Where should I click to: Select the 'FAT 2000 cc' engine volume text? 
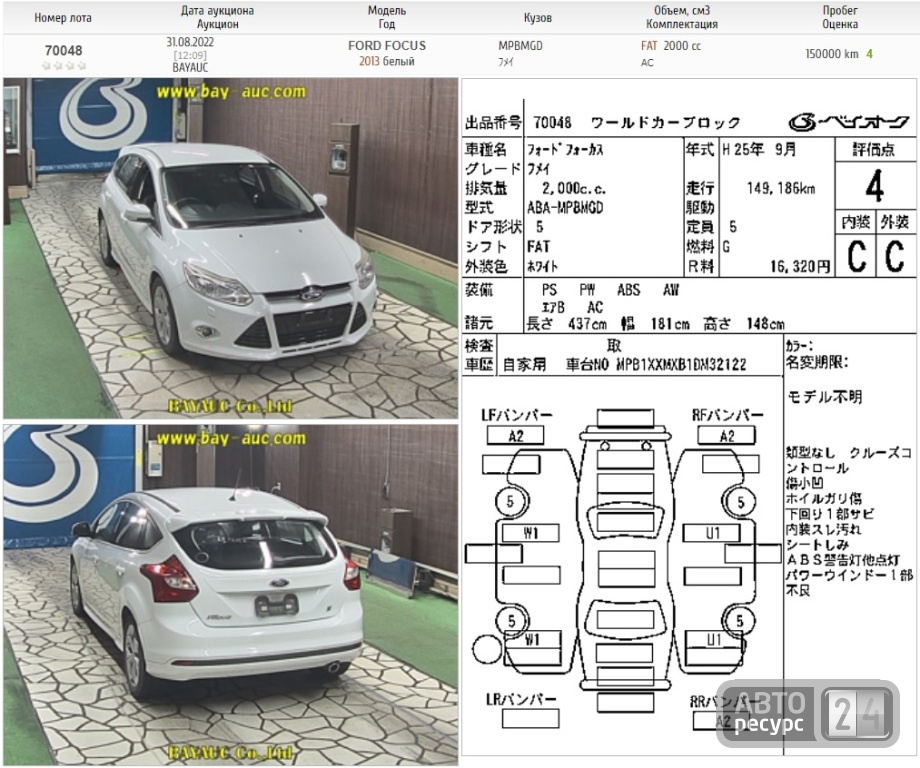[x=671, y=46]
